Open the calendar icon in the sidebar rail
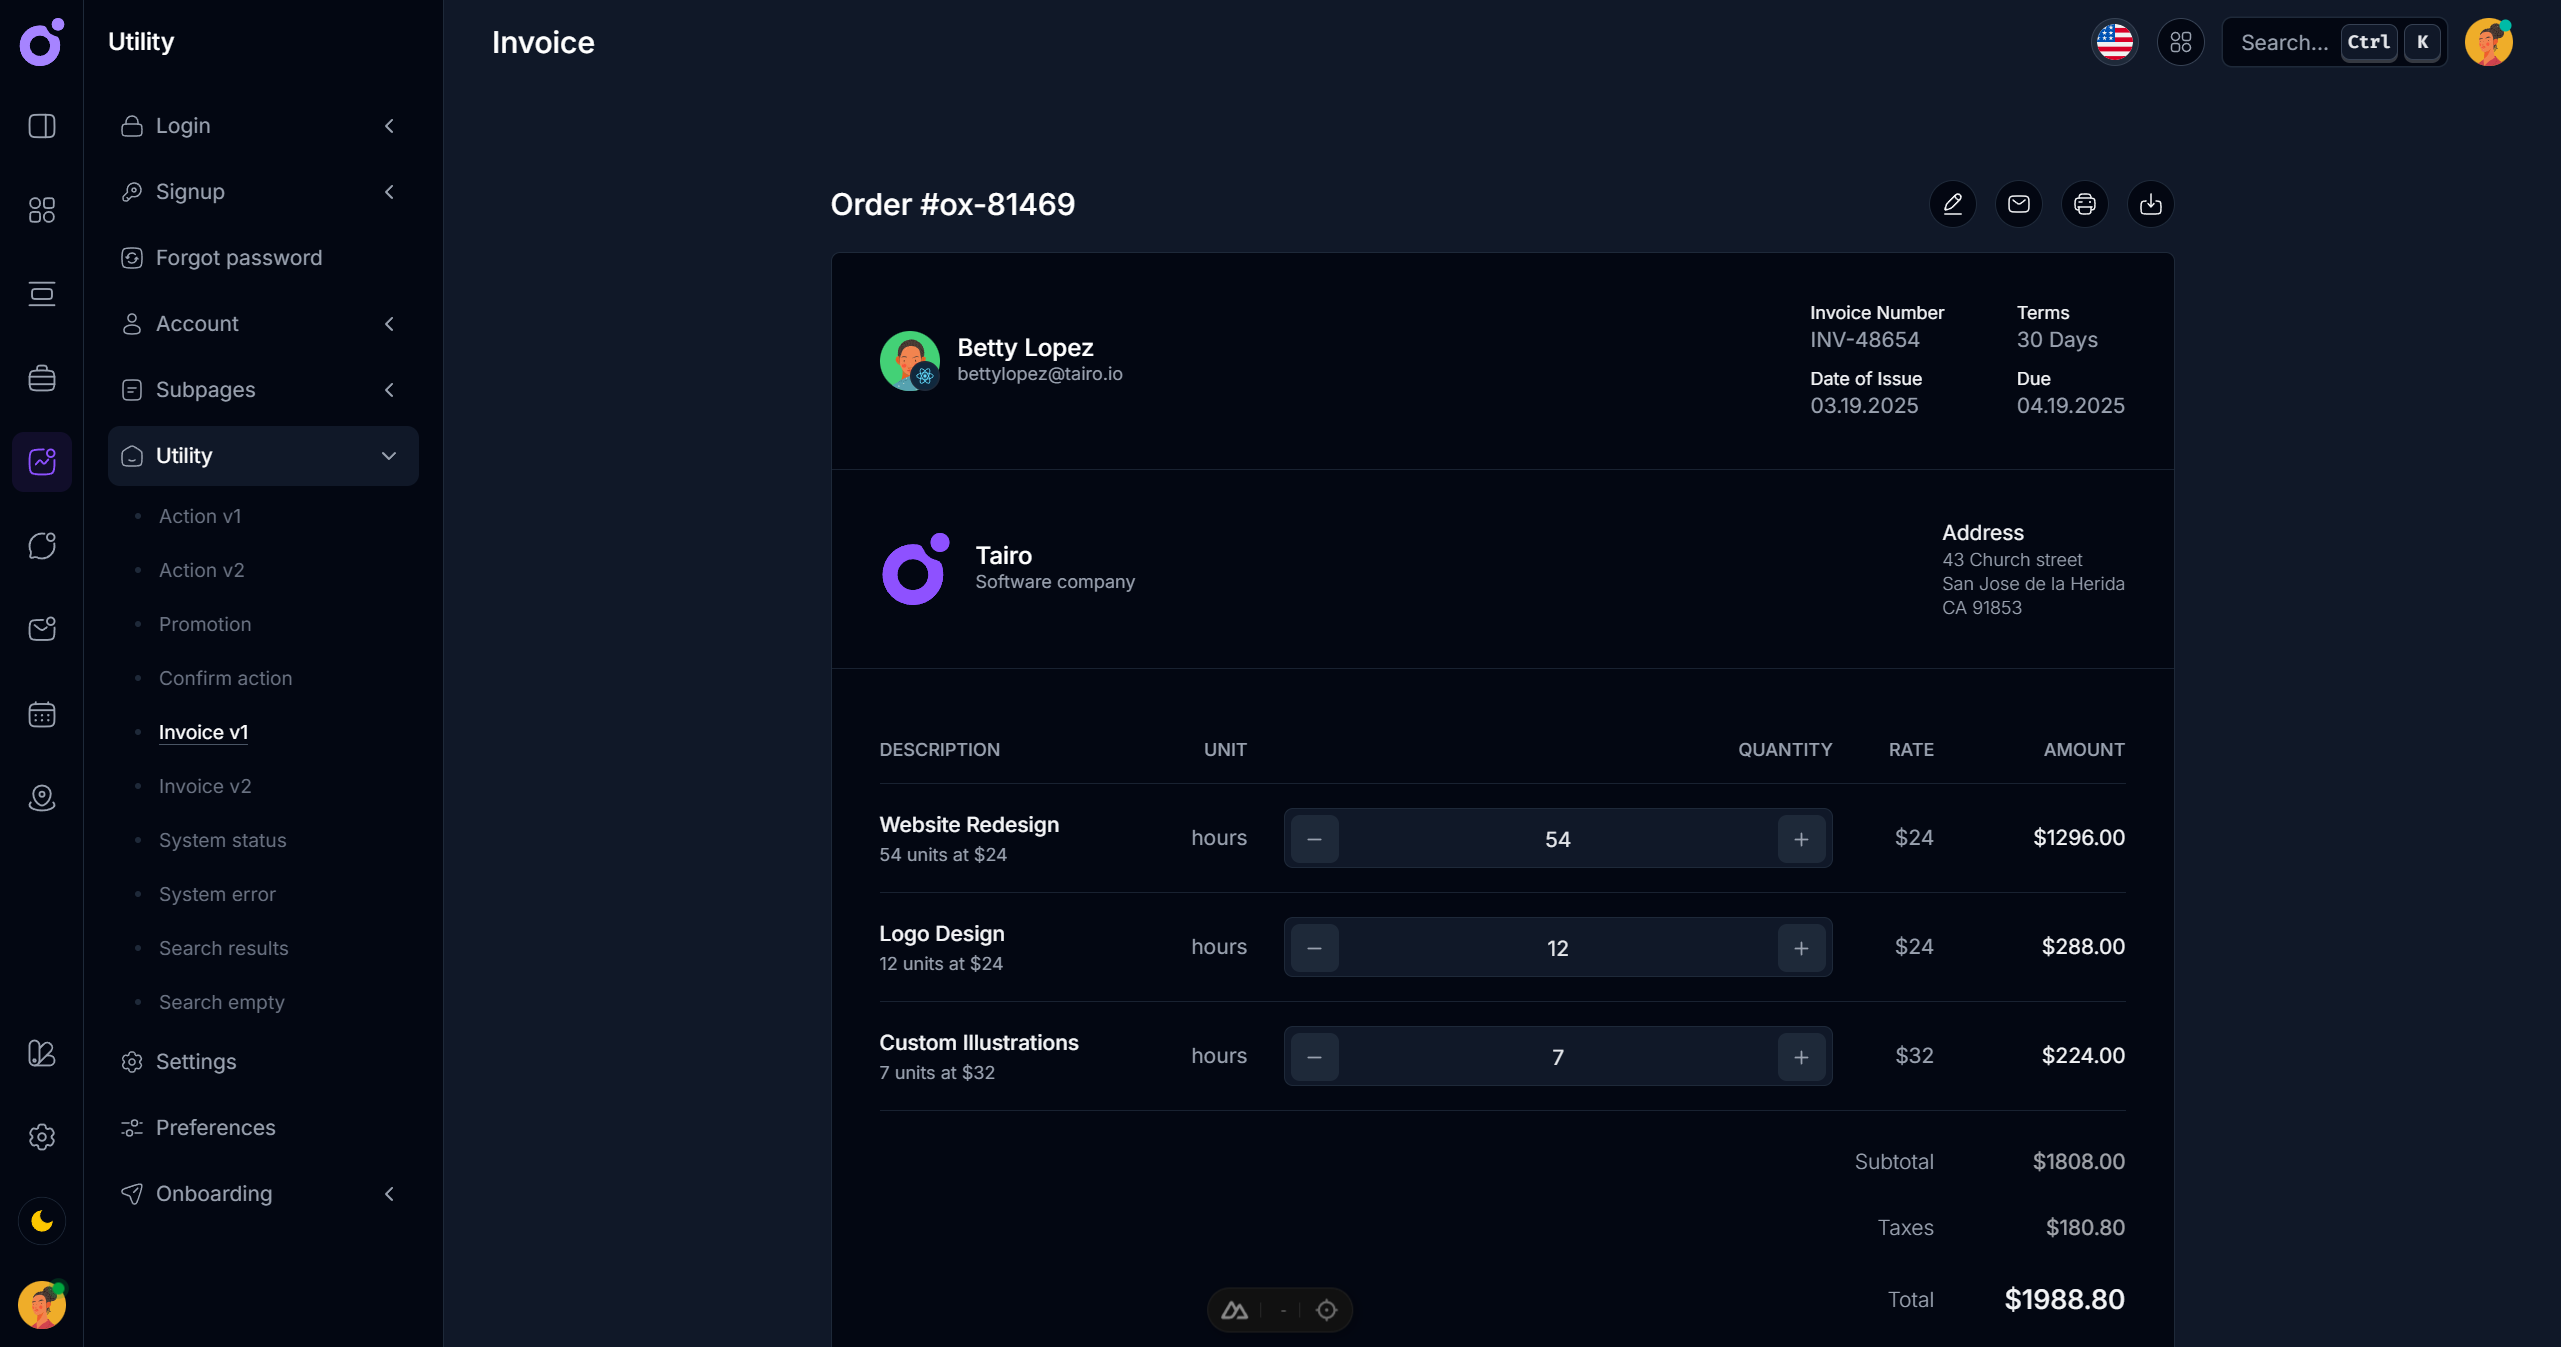Screen dimensions: 2561x1347 pos(42,714)
